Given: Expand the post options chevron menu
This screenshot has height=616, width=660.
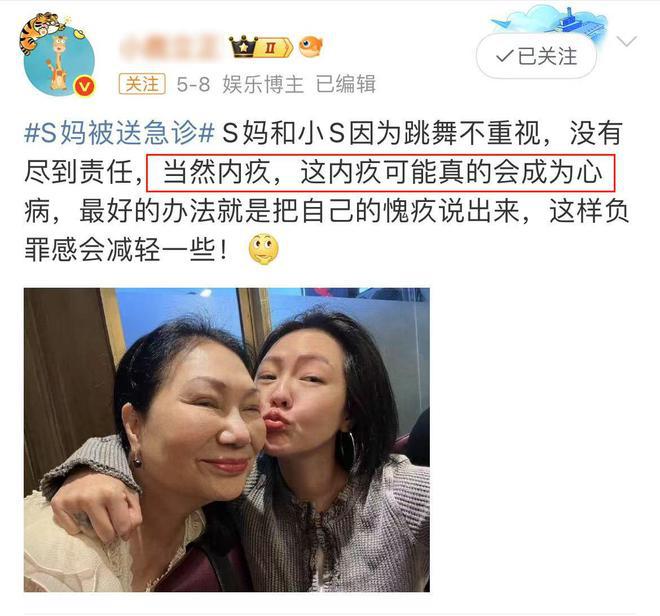Looking at the screenshot, I should coord(626,42).
